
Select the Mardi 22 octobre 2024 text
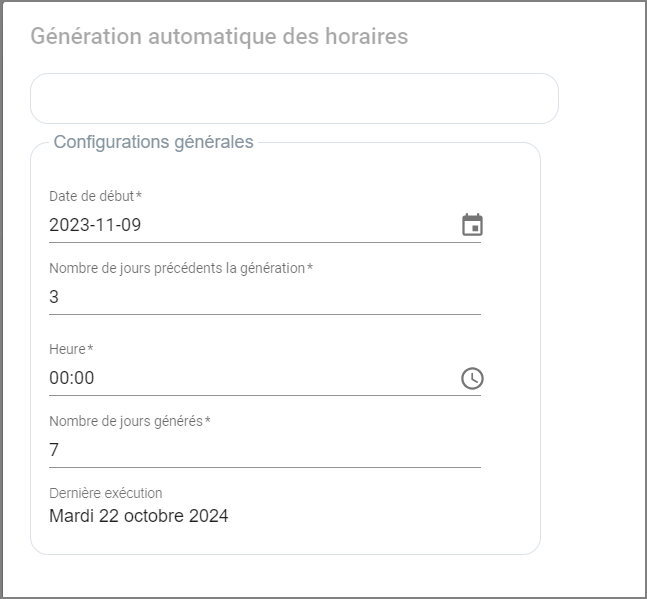138,516
